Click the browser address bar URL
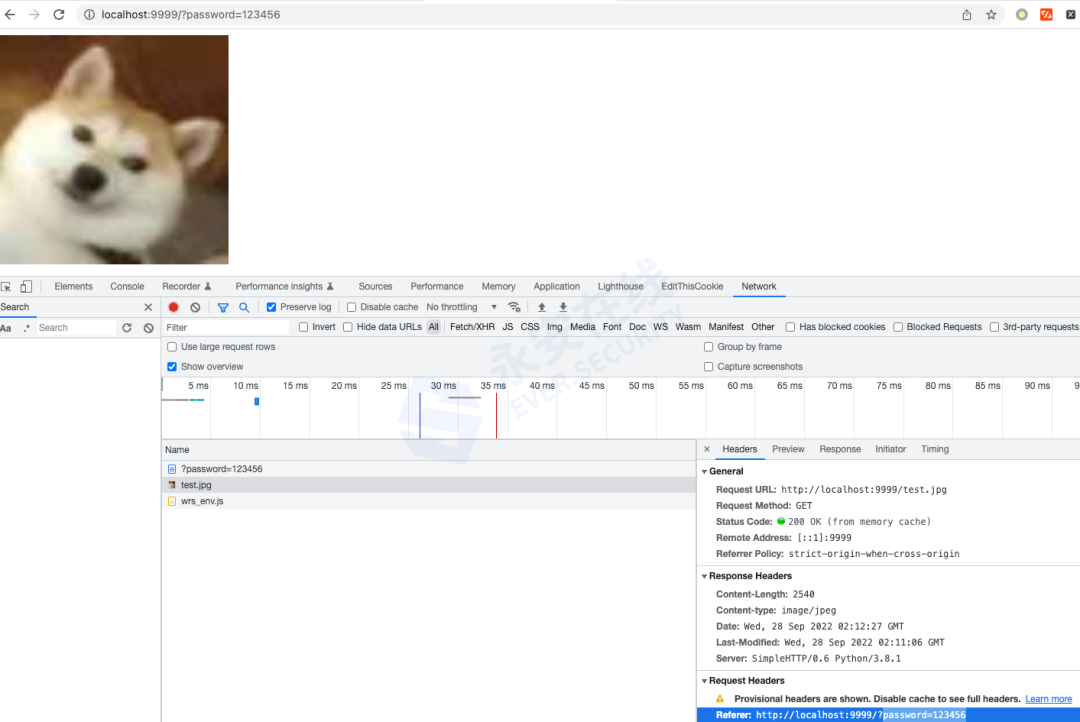Viewport: 1080px width, 722px height. (191, 14)
